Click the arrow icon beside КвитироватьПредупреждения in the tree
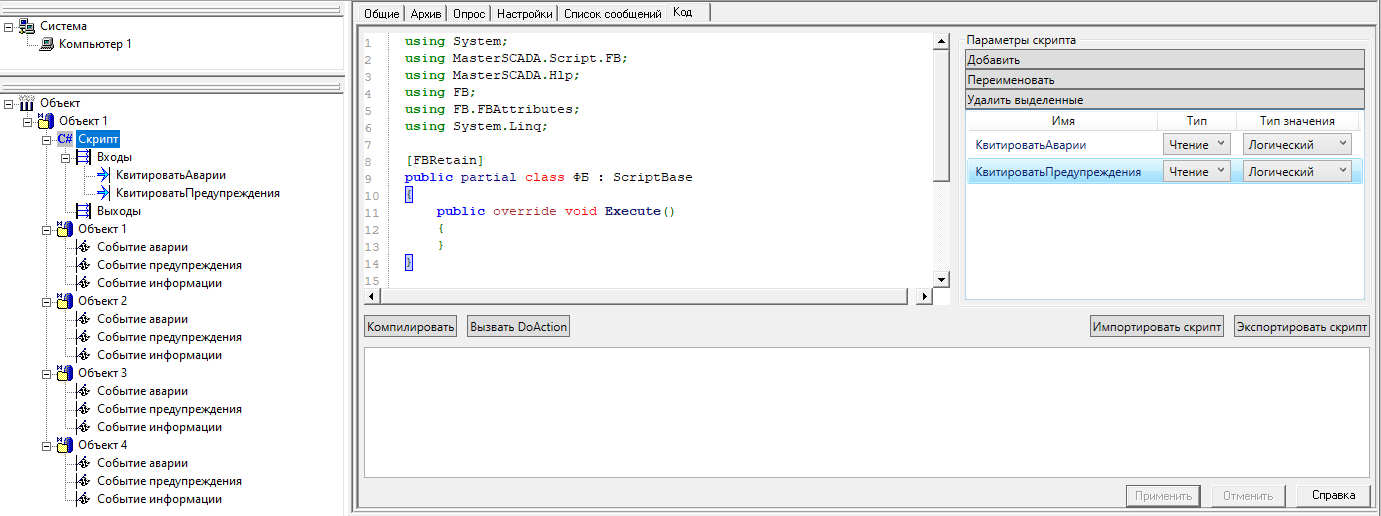 [103, 193]
